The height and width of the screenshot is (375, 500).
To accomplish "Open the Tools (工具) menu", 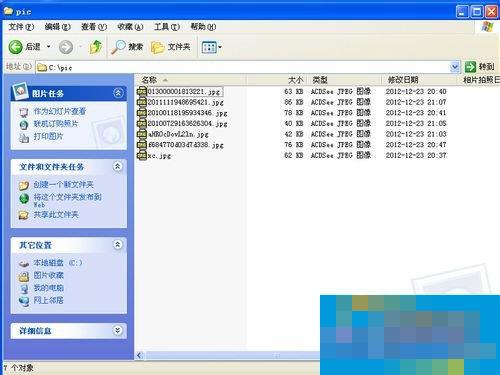I will pos(167,27).
